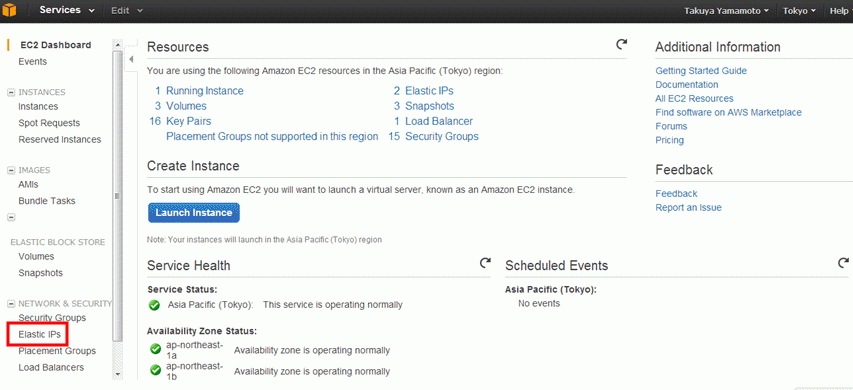Collapse the sidebar using the arrow handle
This screenshot has width=853, height=390.
131,59
